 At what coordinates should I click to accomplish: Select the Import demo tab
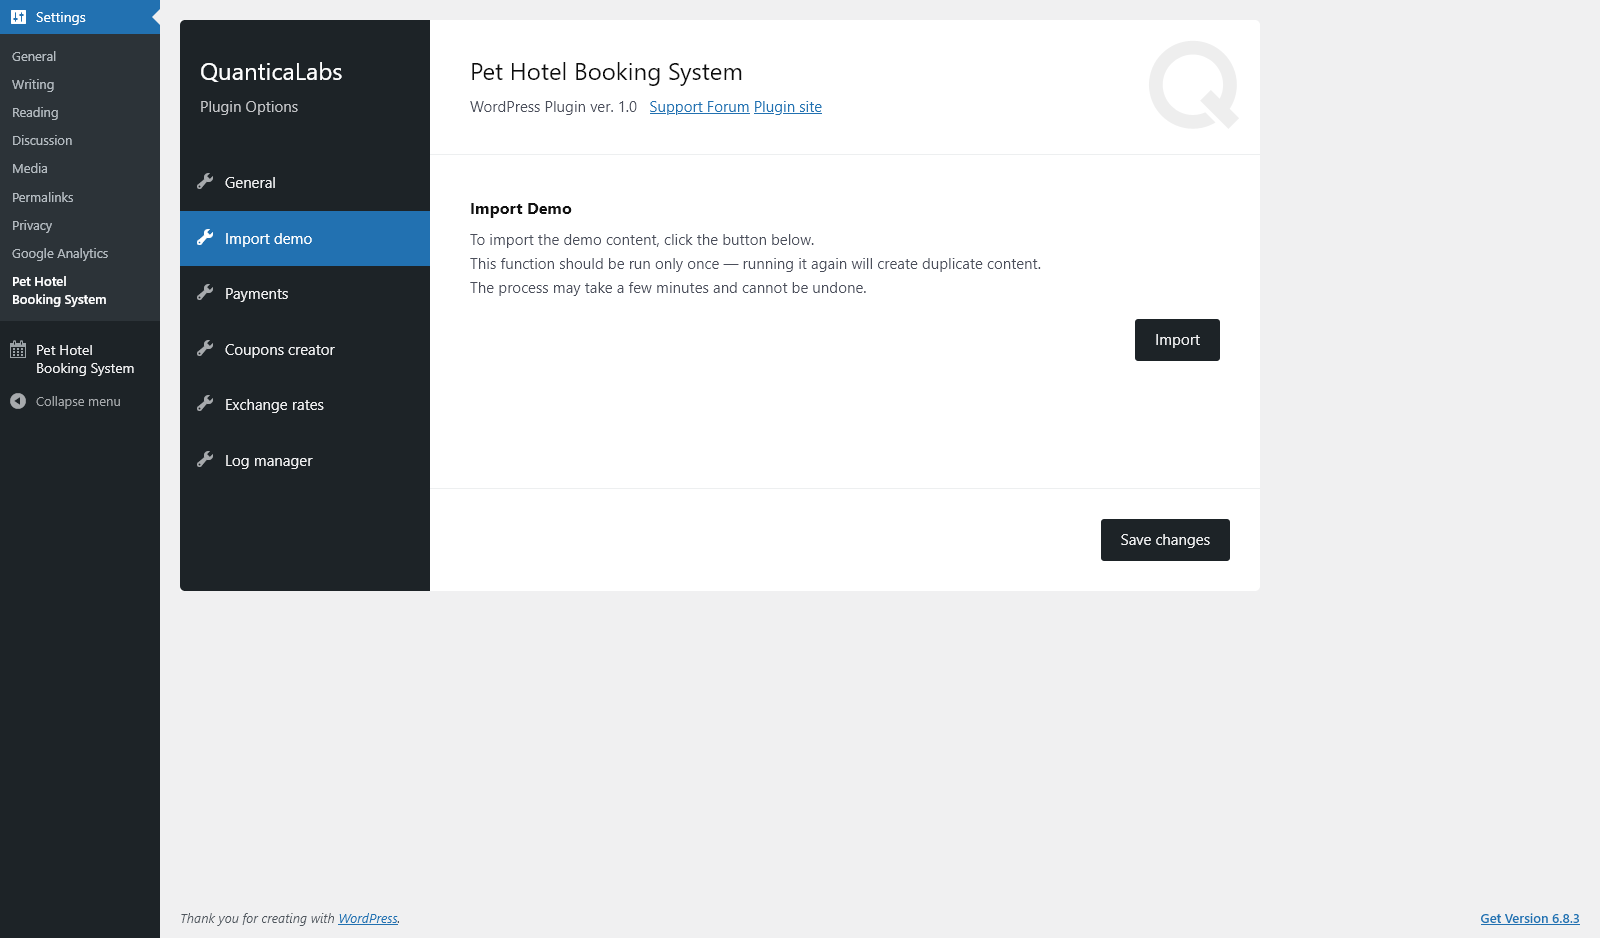tap(305, 238)
